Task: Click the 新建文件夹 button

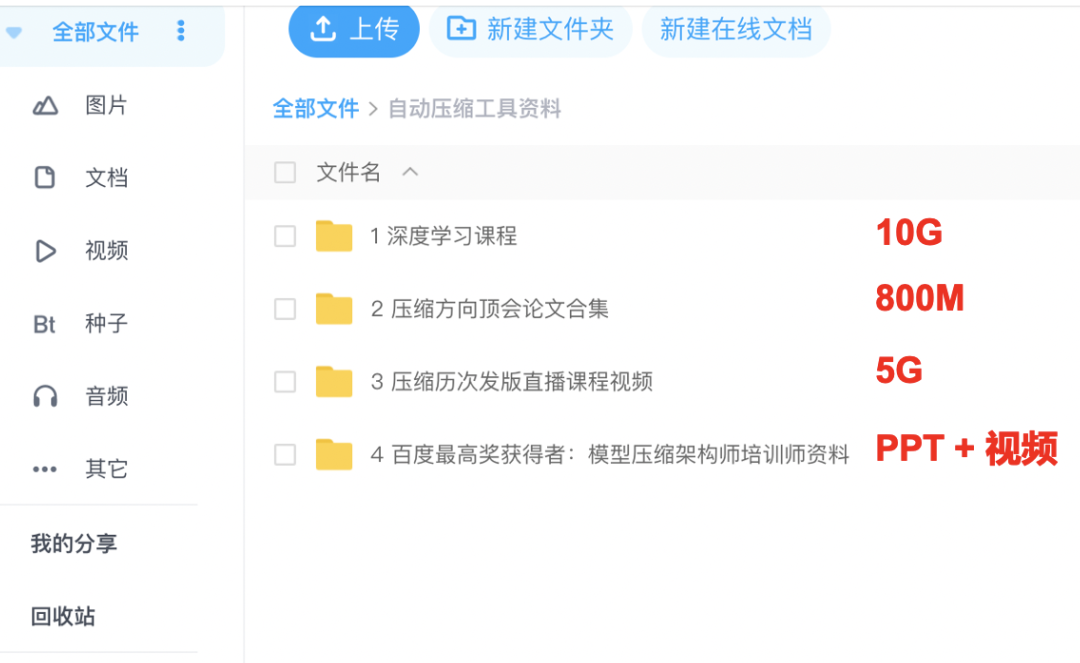Action: click(531, 30)
